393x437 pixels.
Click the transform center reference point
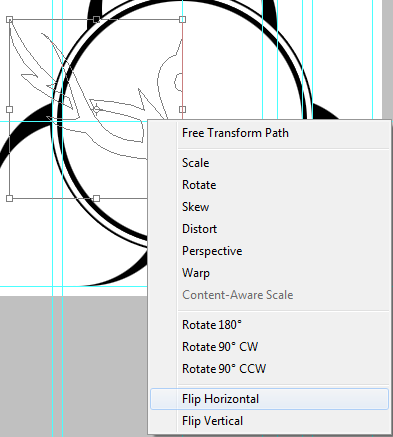coord(96,109)
